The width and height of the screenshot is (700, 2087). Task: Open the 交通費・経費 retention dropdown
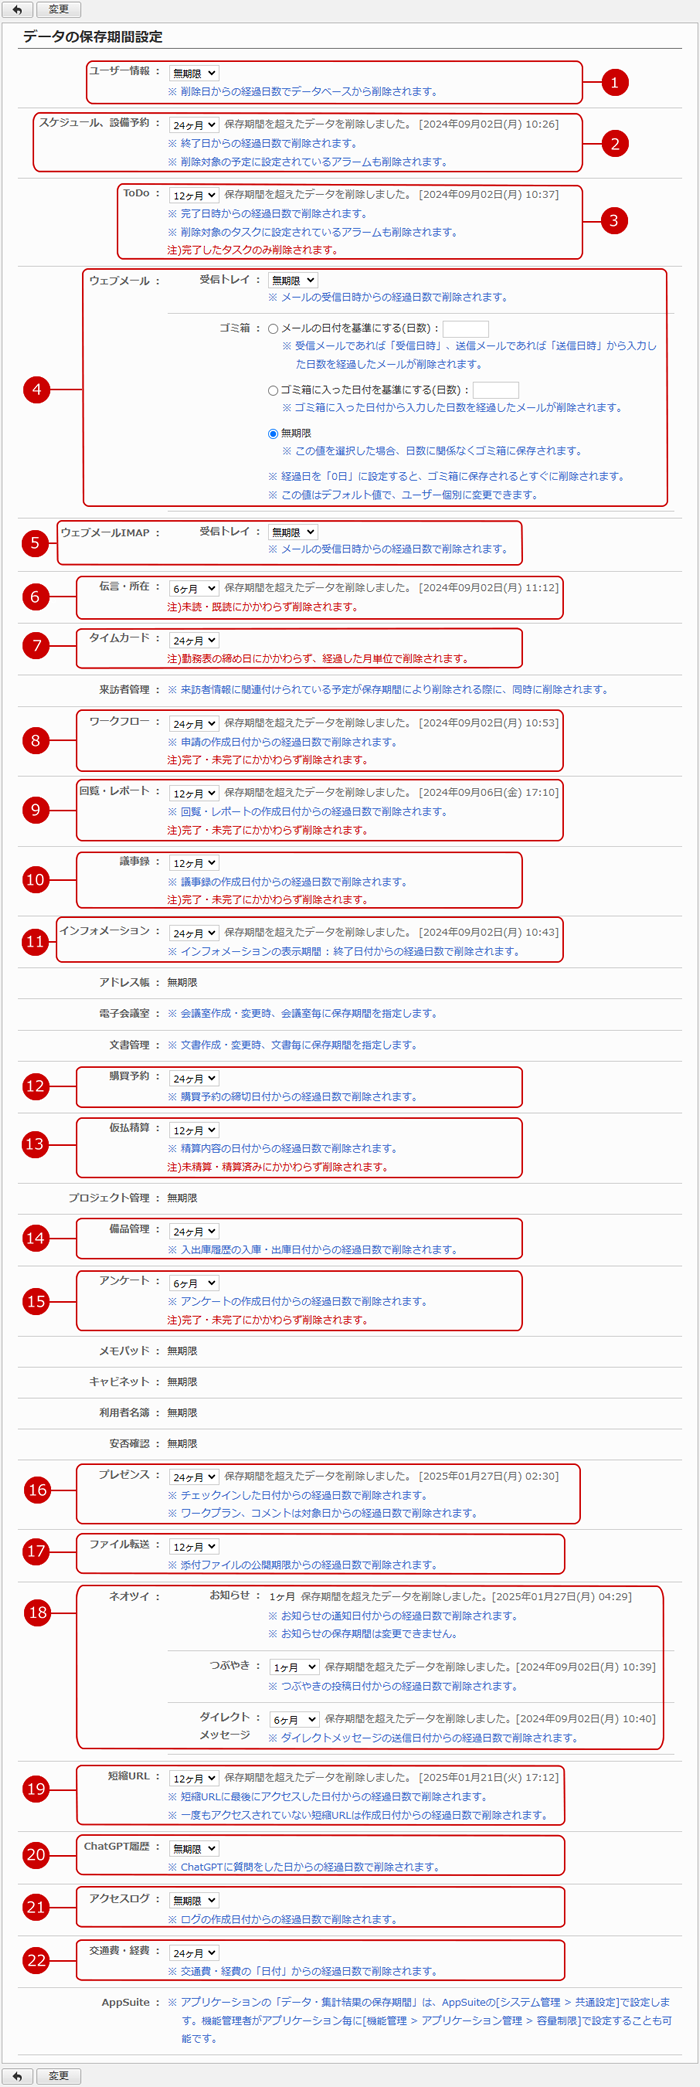tap(194, 1953)
